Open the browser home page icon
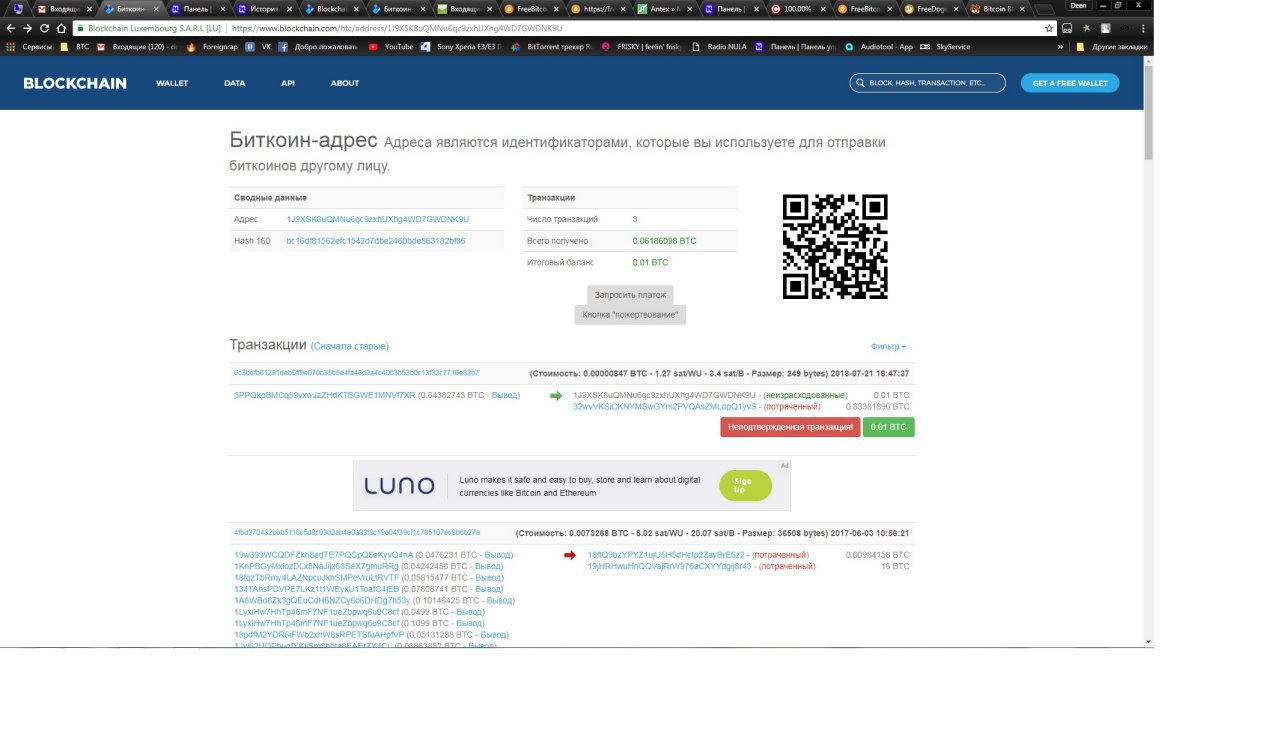The height and width of the screenshot is (736, 1280). (61, 28)
